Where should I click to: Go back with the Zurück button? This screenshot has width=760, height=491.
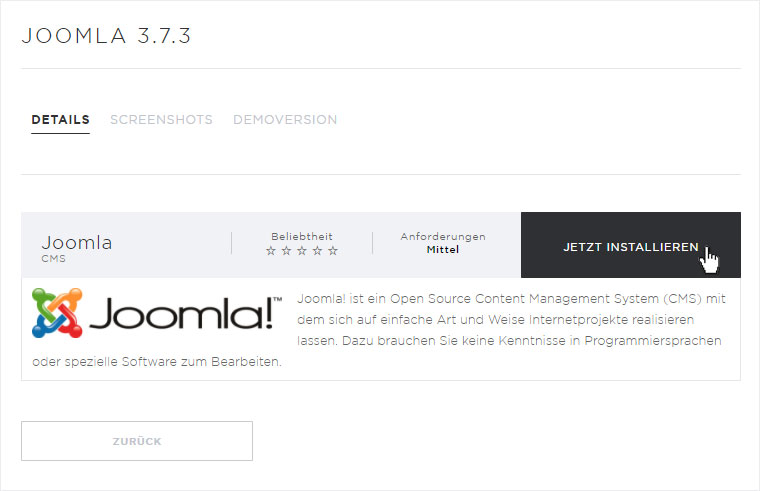tap(137, 441)
